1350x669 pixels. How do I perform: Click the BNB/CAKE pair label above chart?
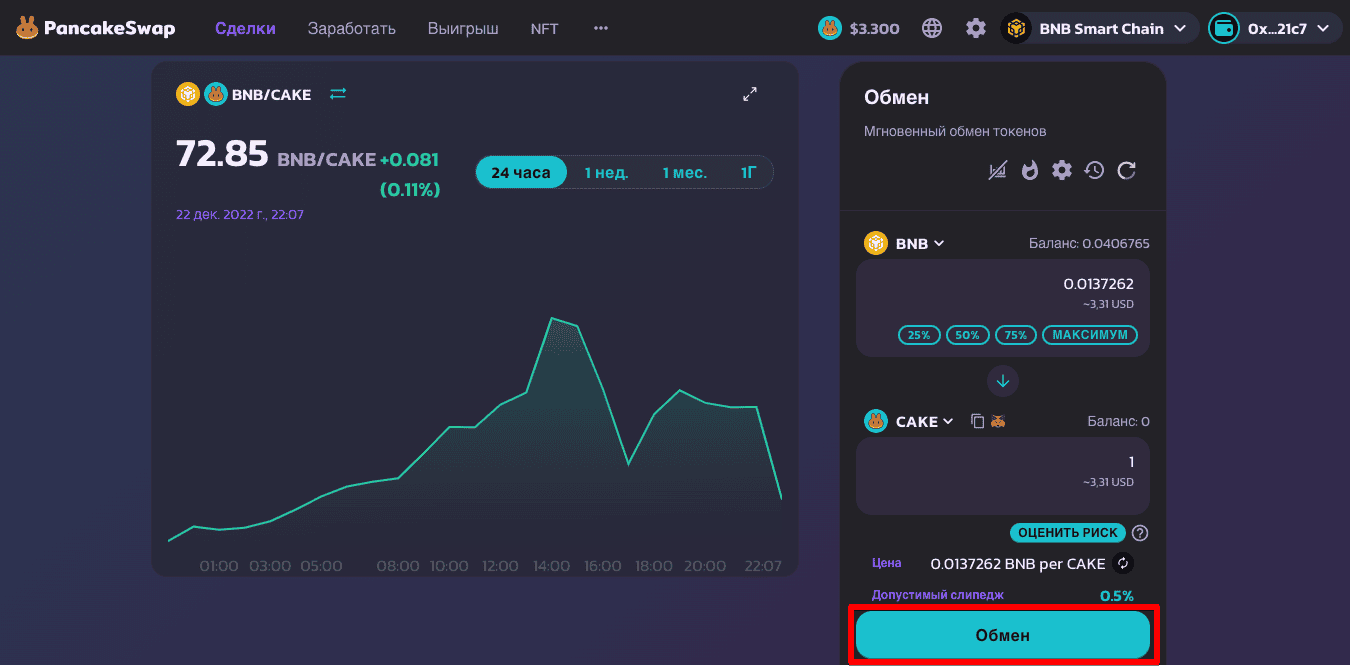coord(271,94)
